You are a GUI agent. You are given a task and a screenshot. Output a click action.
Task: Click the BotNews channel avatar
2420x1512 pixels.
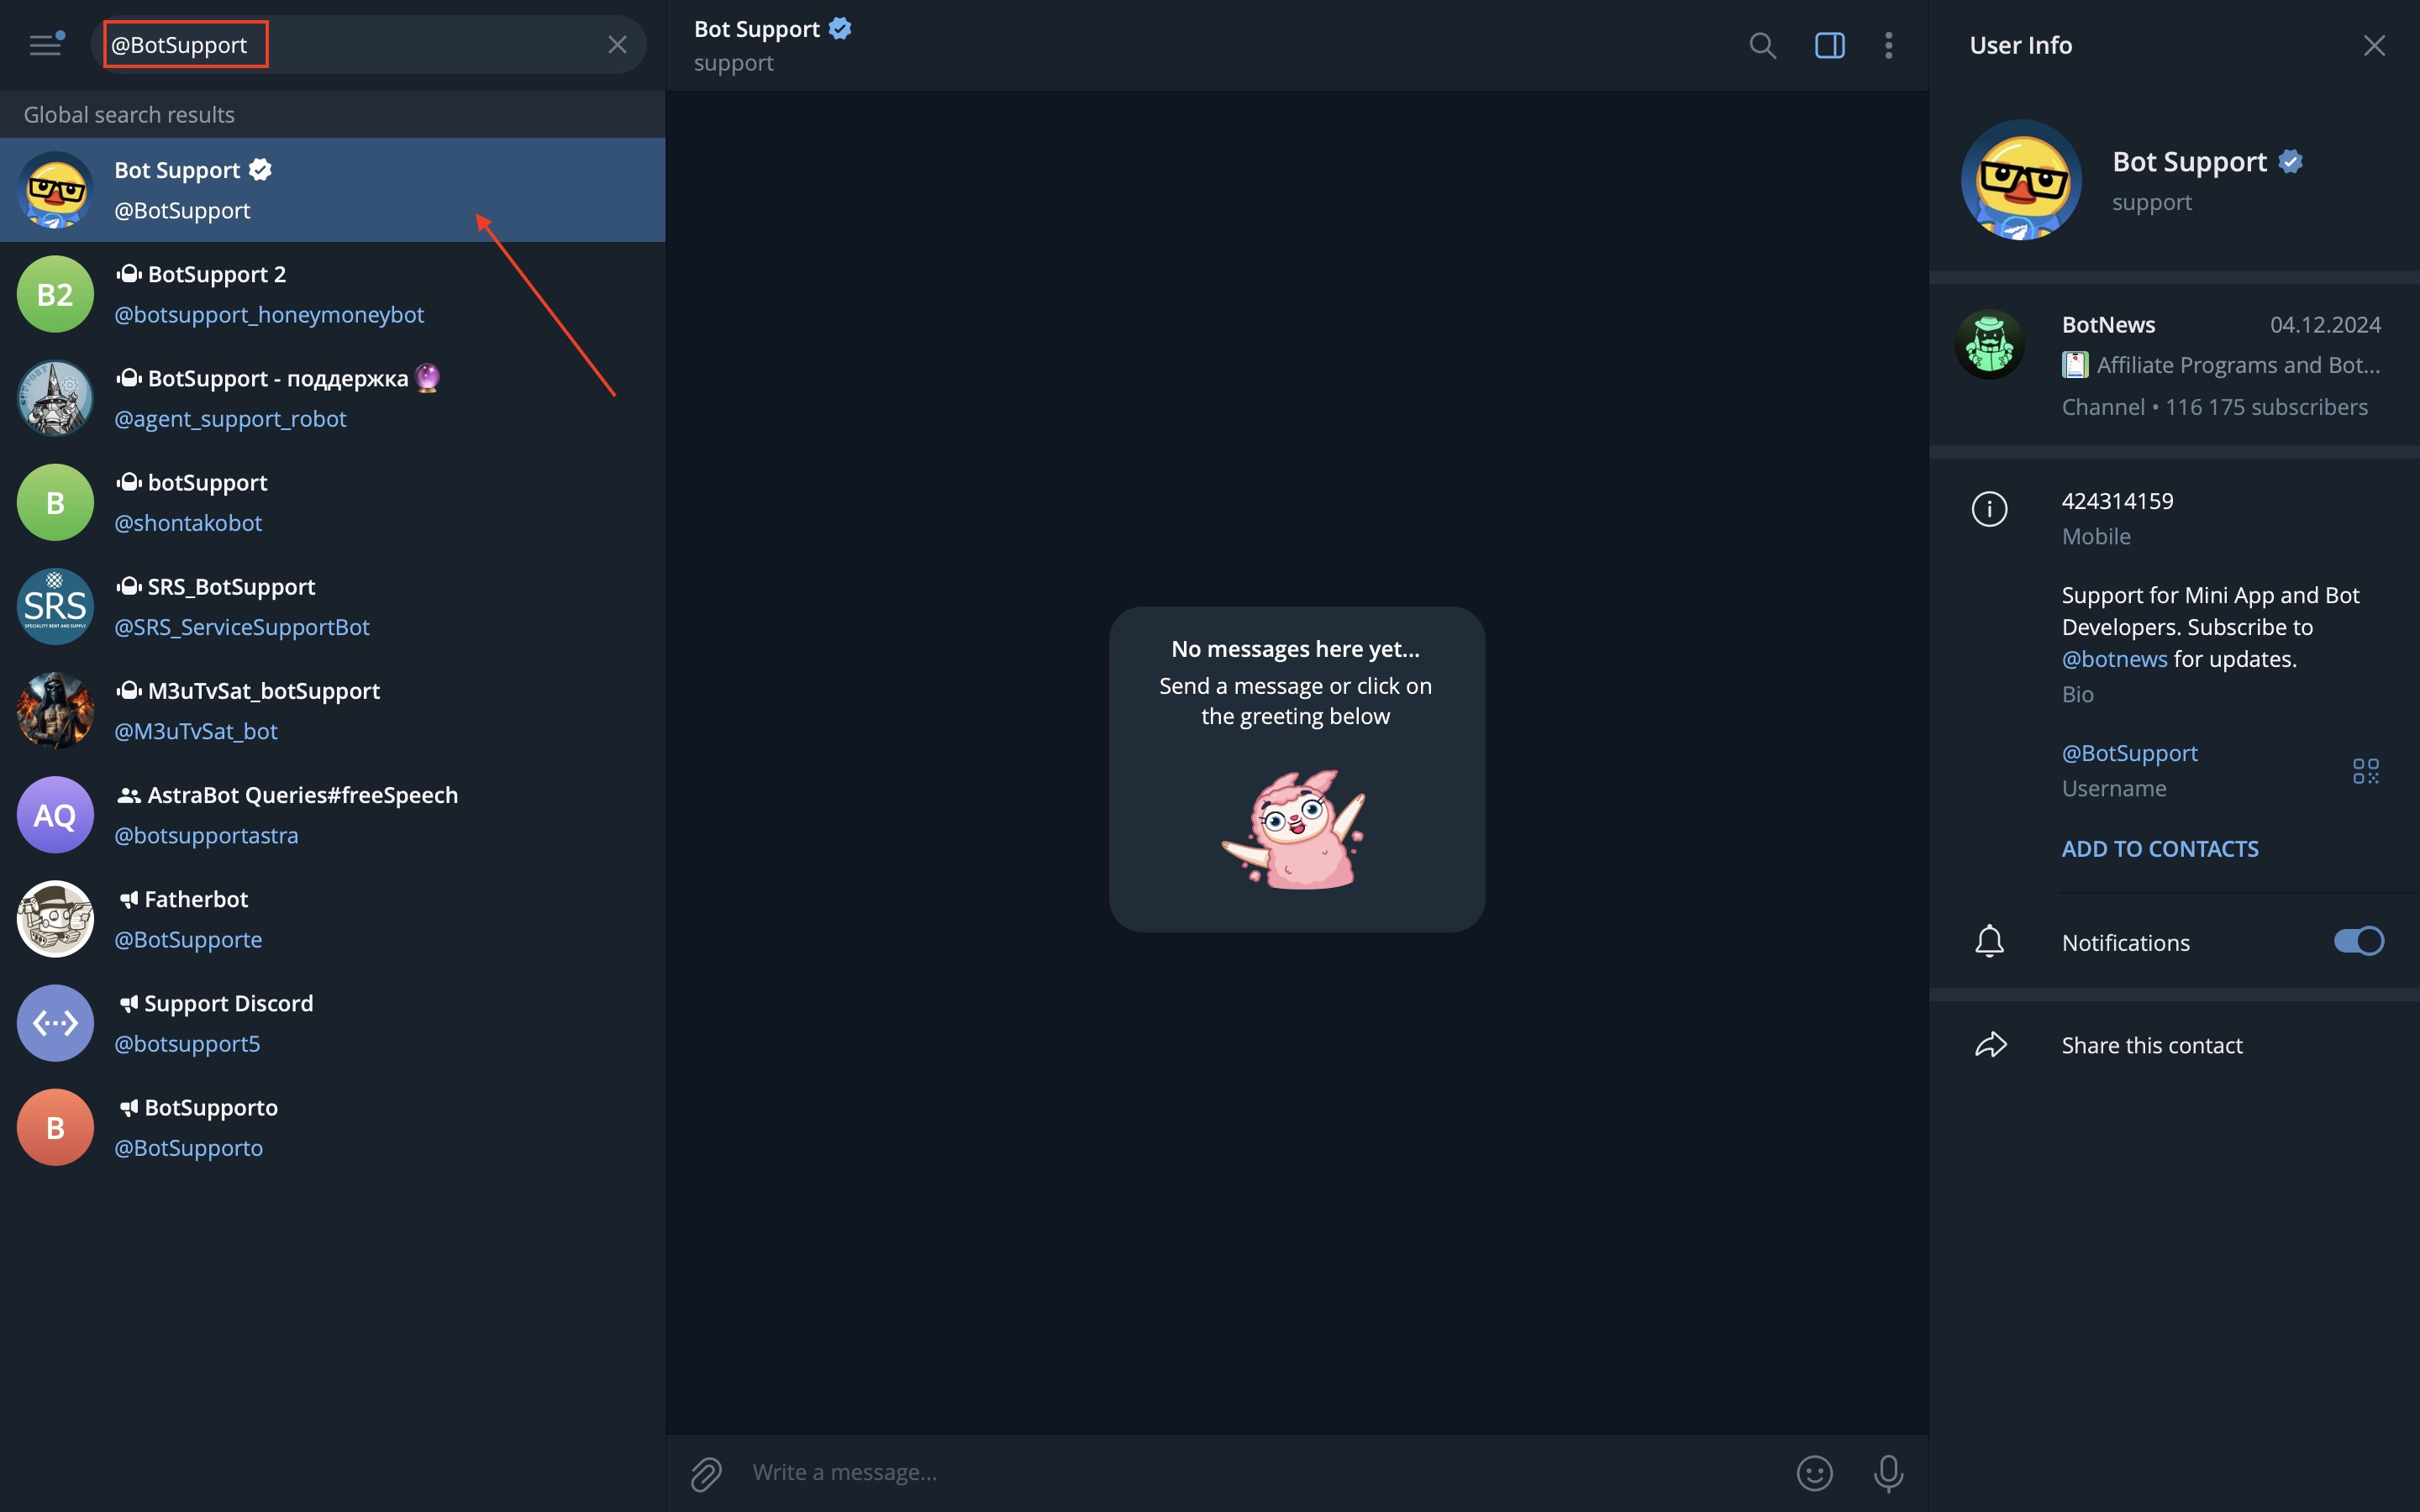click(1989, 345)
